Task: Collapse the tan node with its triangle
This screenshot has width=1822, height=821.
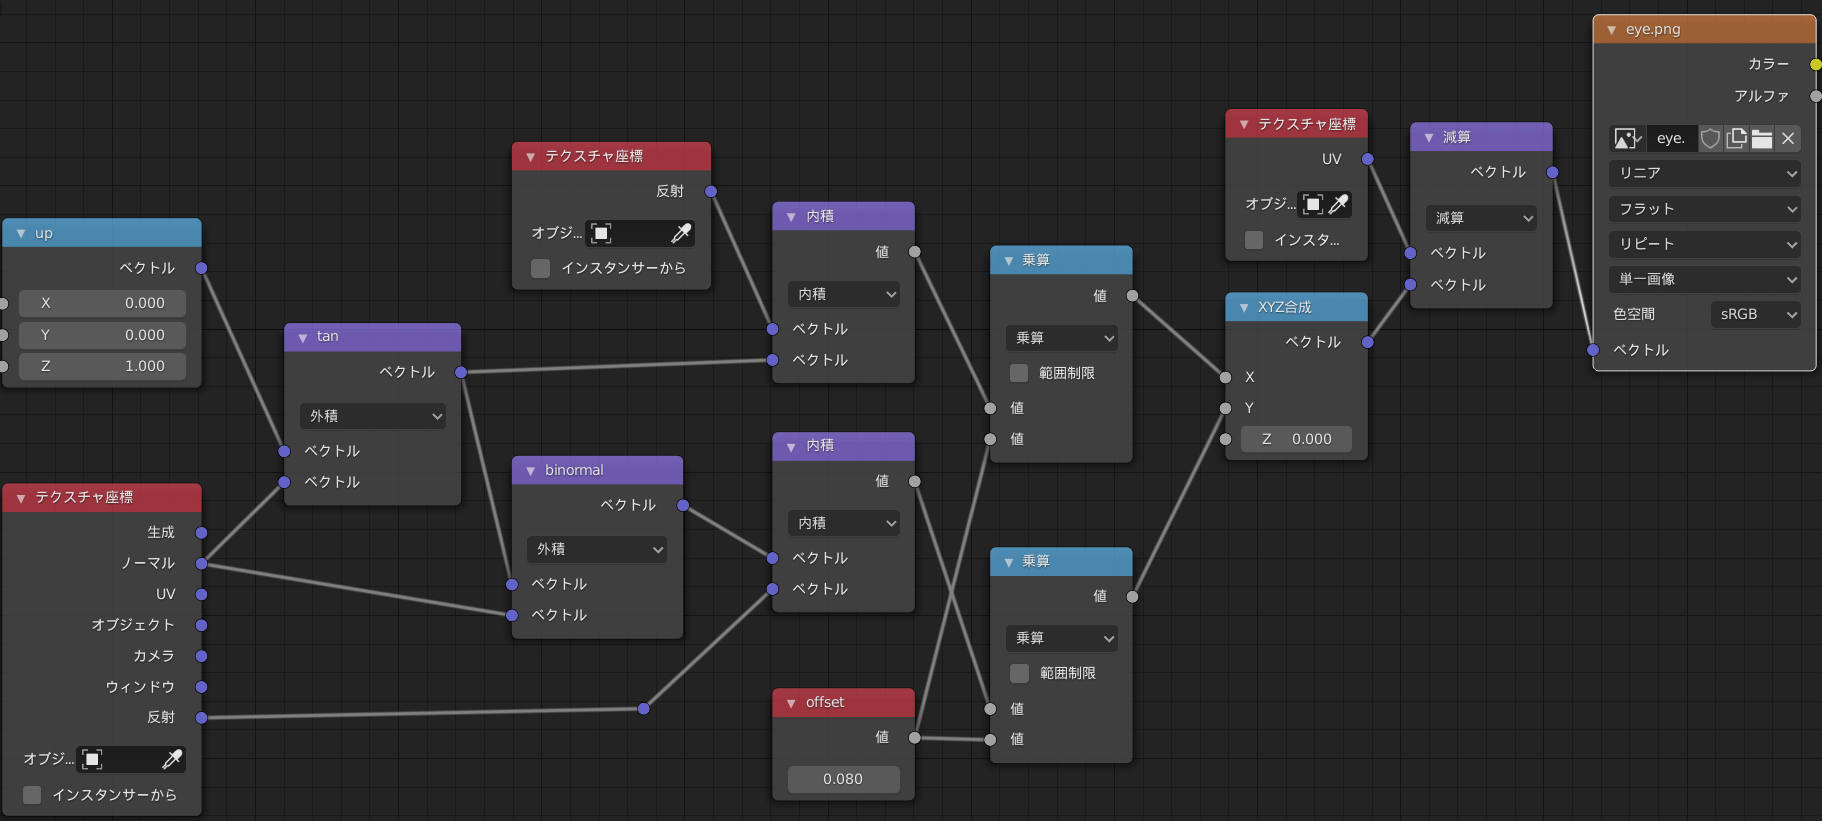Action: pyautogui.click(x=303, y=338)
